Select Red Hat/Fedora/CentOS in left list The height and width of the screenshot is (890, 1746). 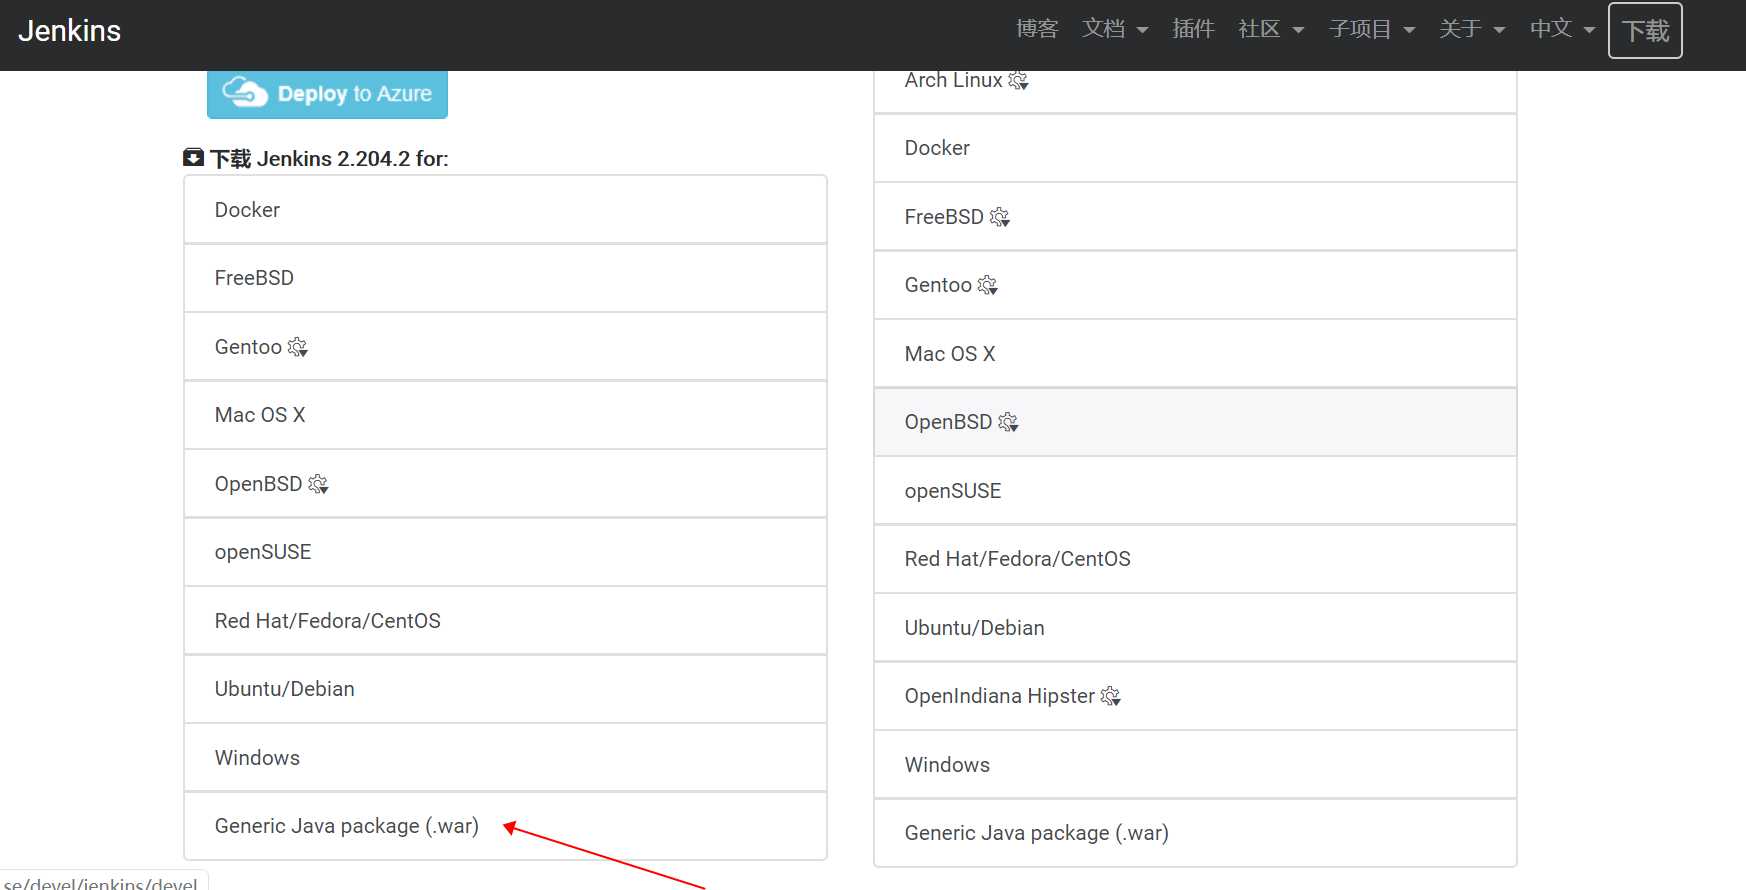pyautogui.click(x=505, y=621)
